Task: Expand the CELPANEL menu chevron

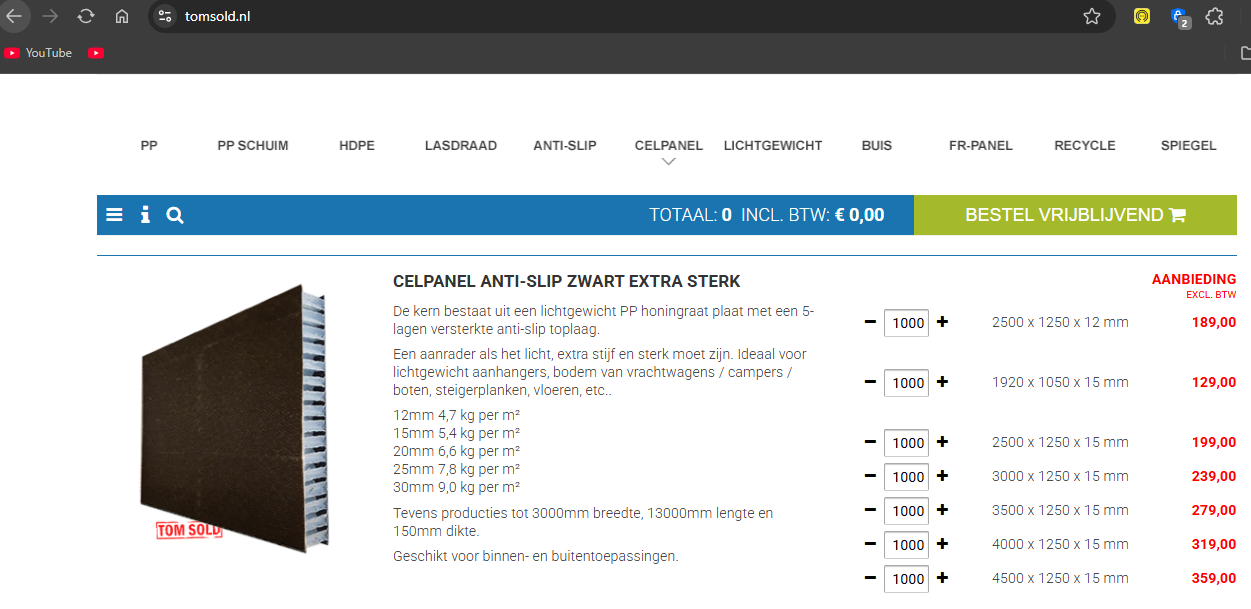Action: pyautogui.click(x=669, y=161)
